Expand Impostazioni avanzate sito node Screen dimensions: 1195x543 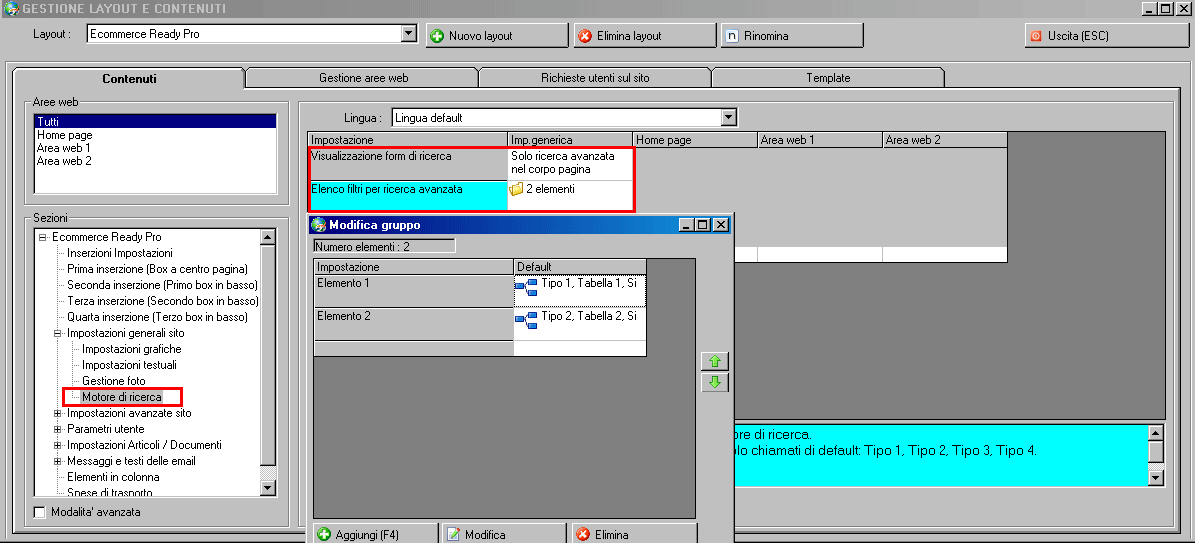(58, 413)
